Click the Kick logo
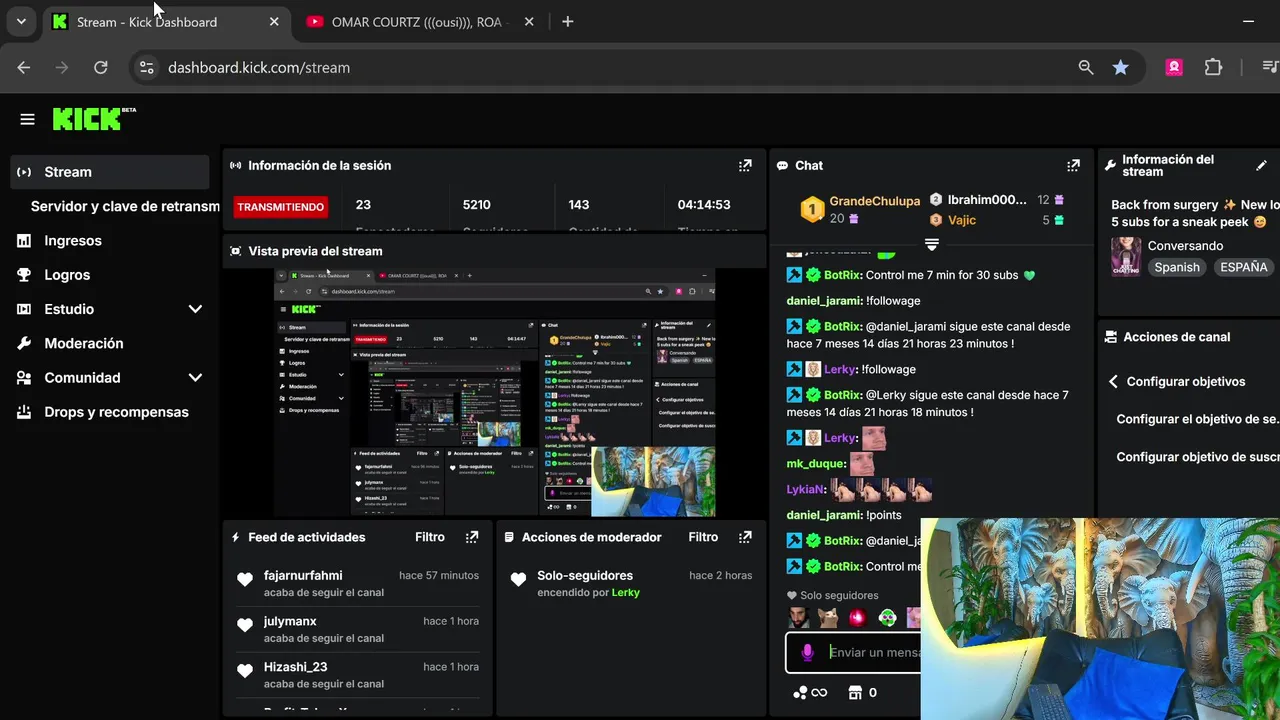The image size is (1280, 720). click(94, 119)
